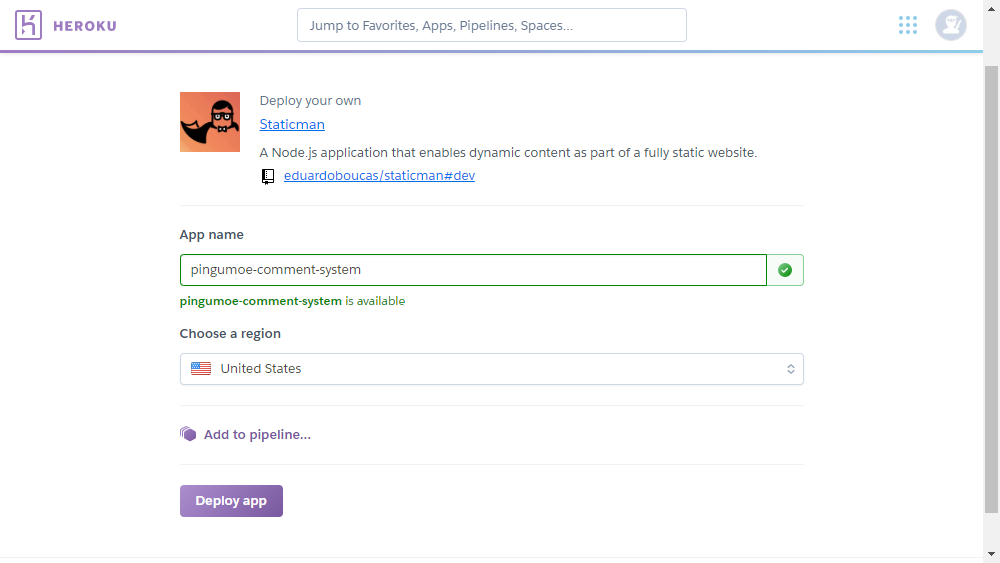Open the Staticman link
Viewport: 1000px width, 563px height.
coord(292,124)
